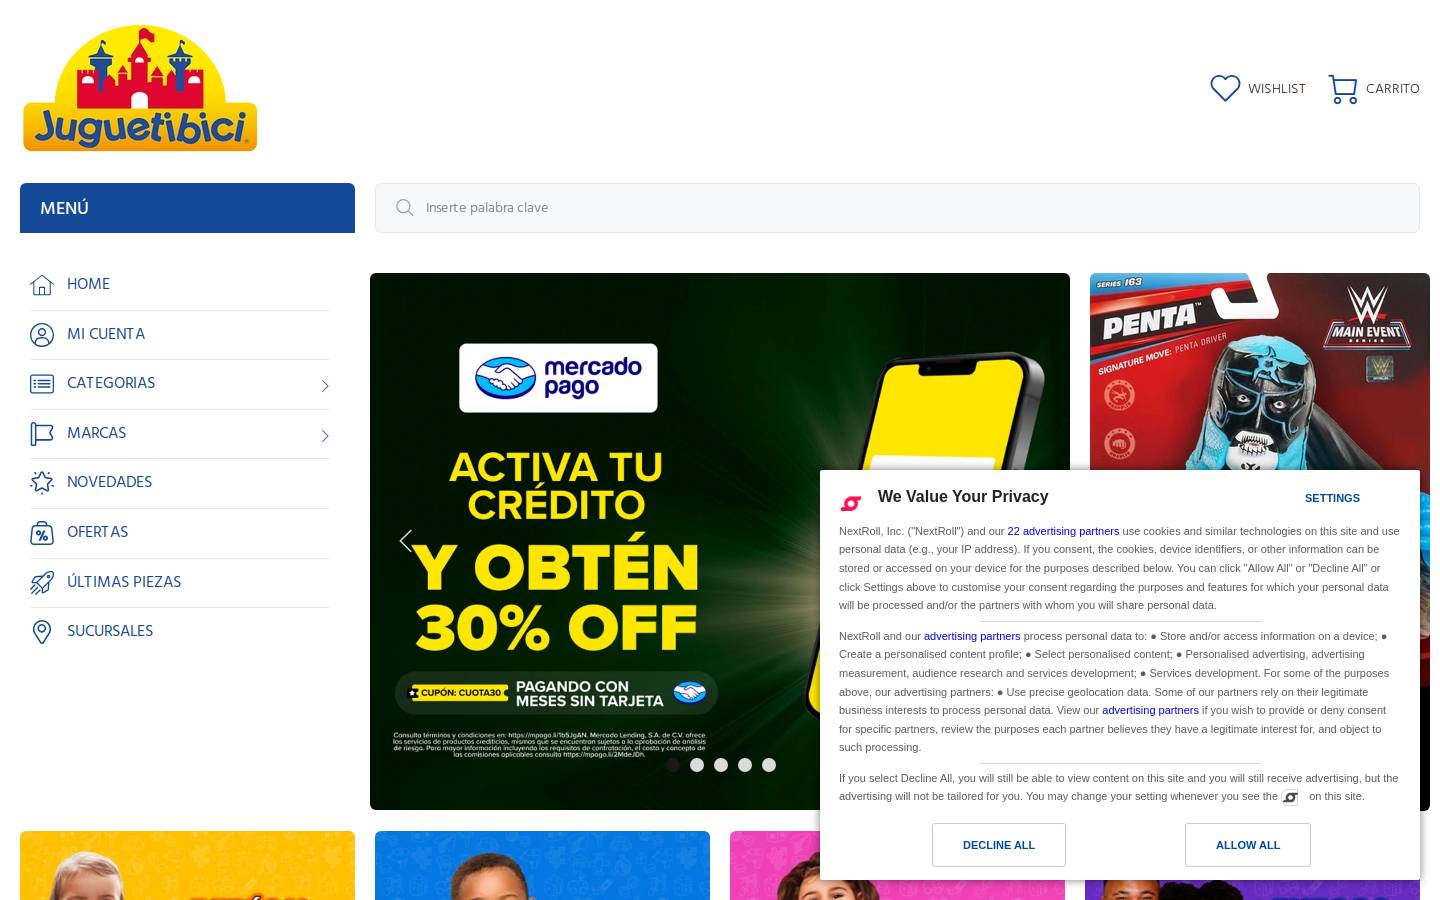Click the Home house icon
This screenshot has width=1440, height=900.
(x=42, y=285)
